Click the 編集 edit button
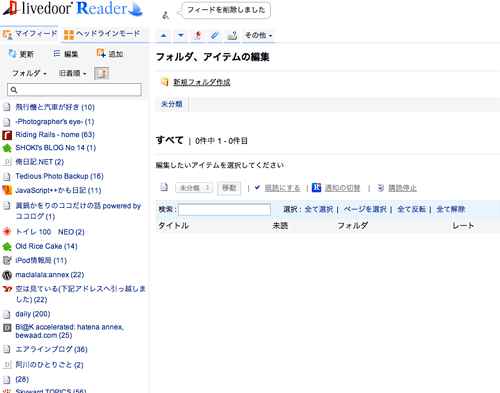The height and width of the screenshot is (393, 500). click(66, 54)
